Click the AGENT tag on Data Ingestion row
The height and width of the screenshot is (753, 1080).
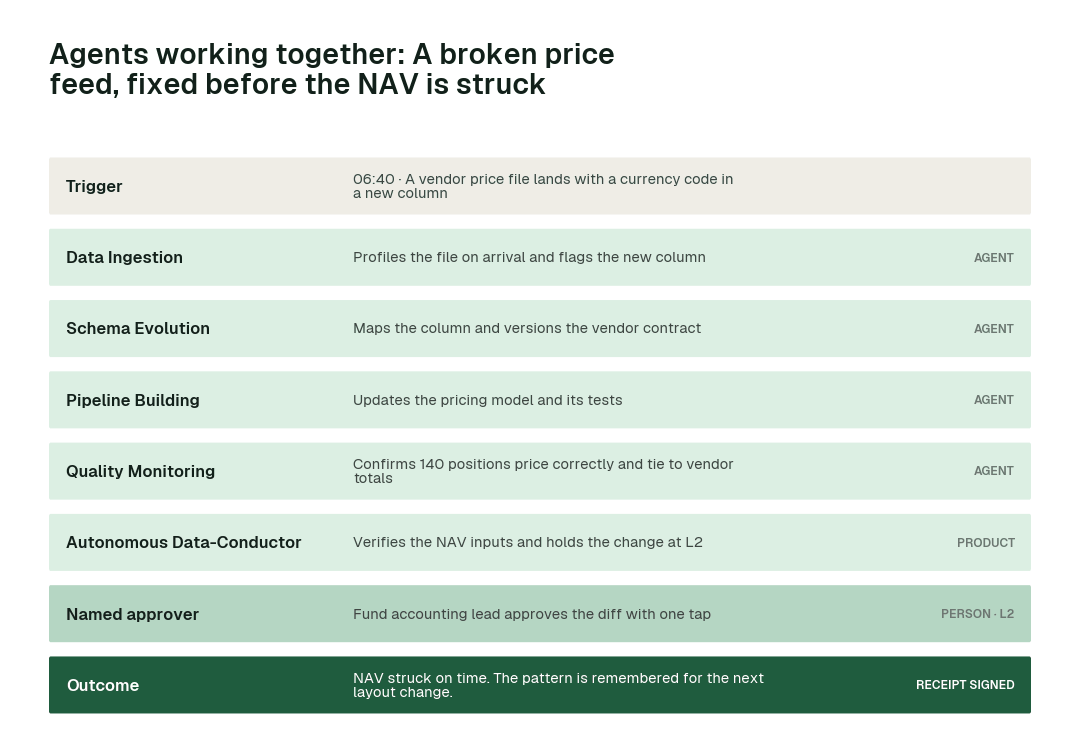click(993, 258)
